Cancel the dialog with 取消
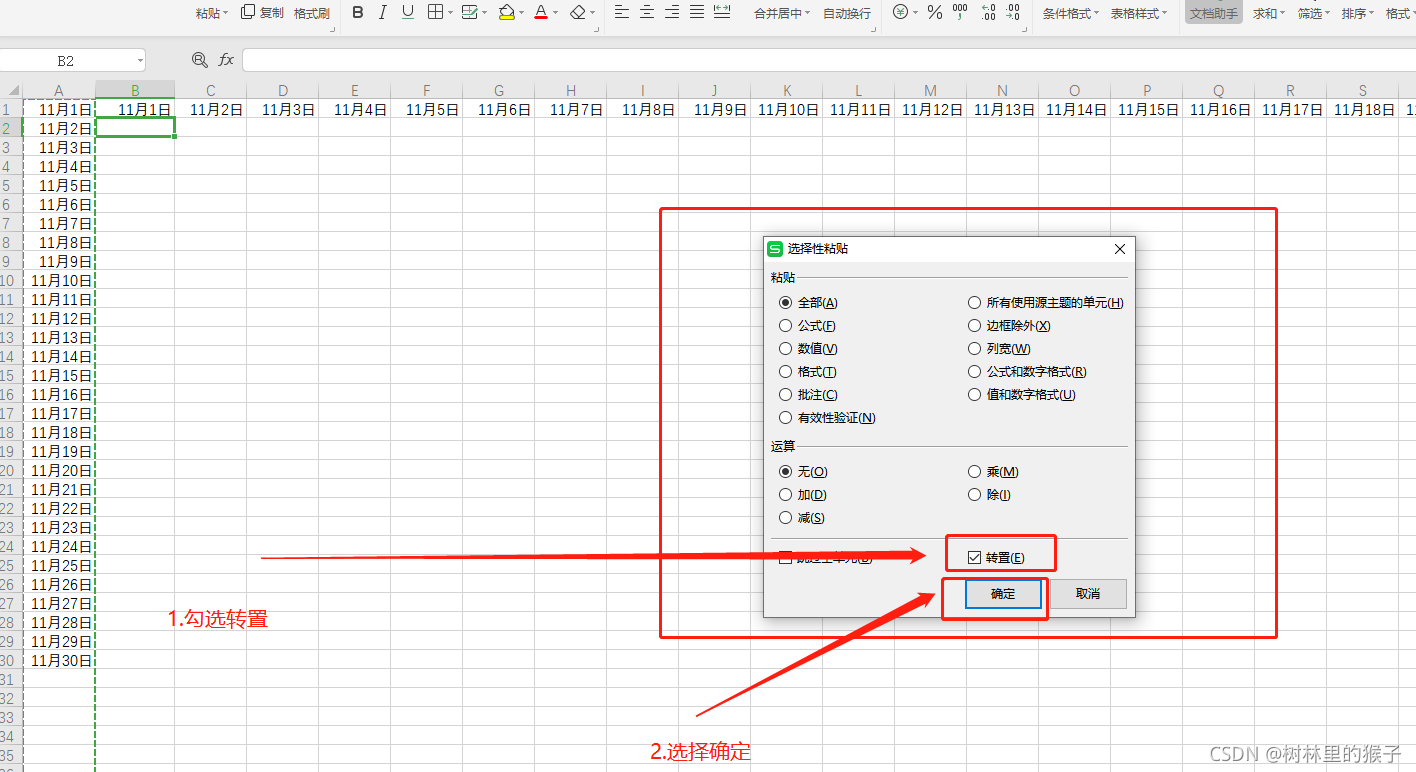This screenshot has height=772, width=1416. click(1088, 594)
